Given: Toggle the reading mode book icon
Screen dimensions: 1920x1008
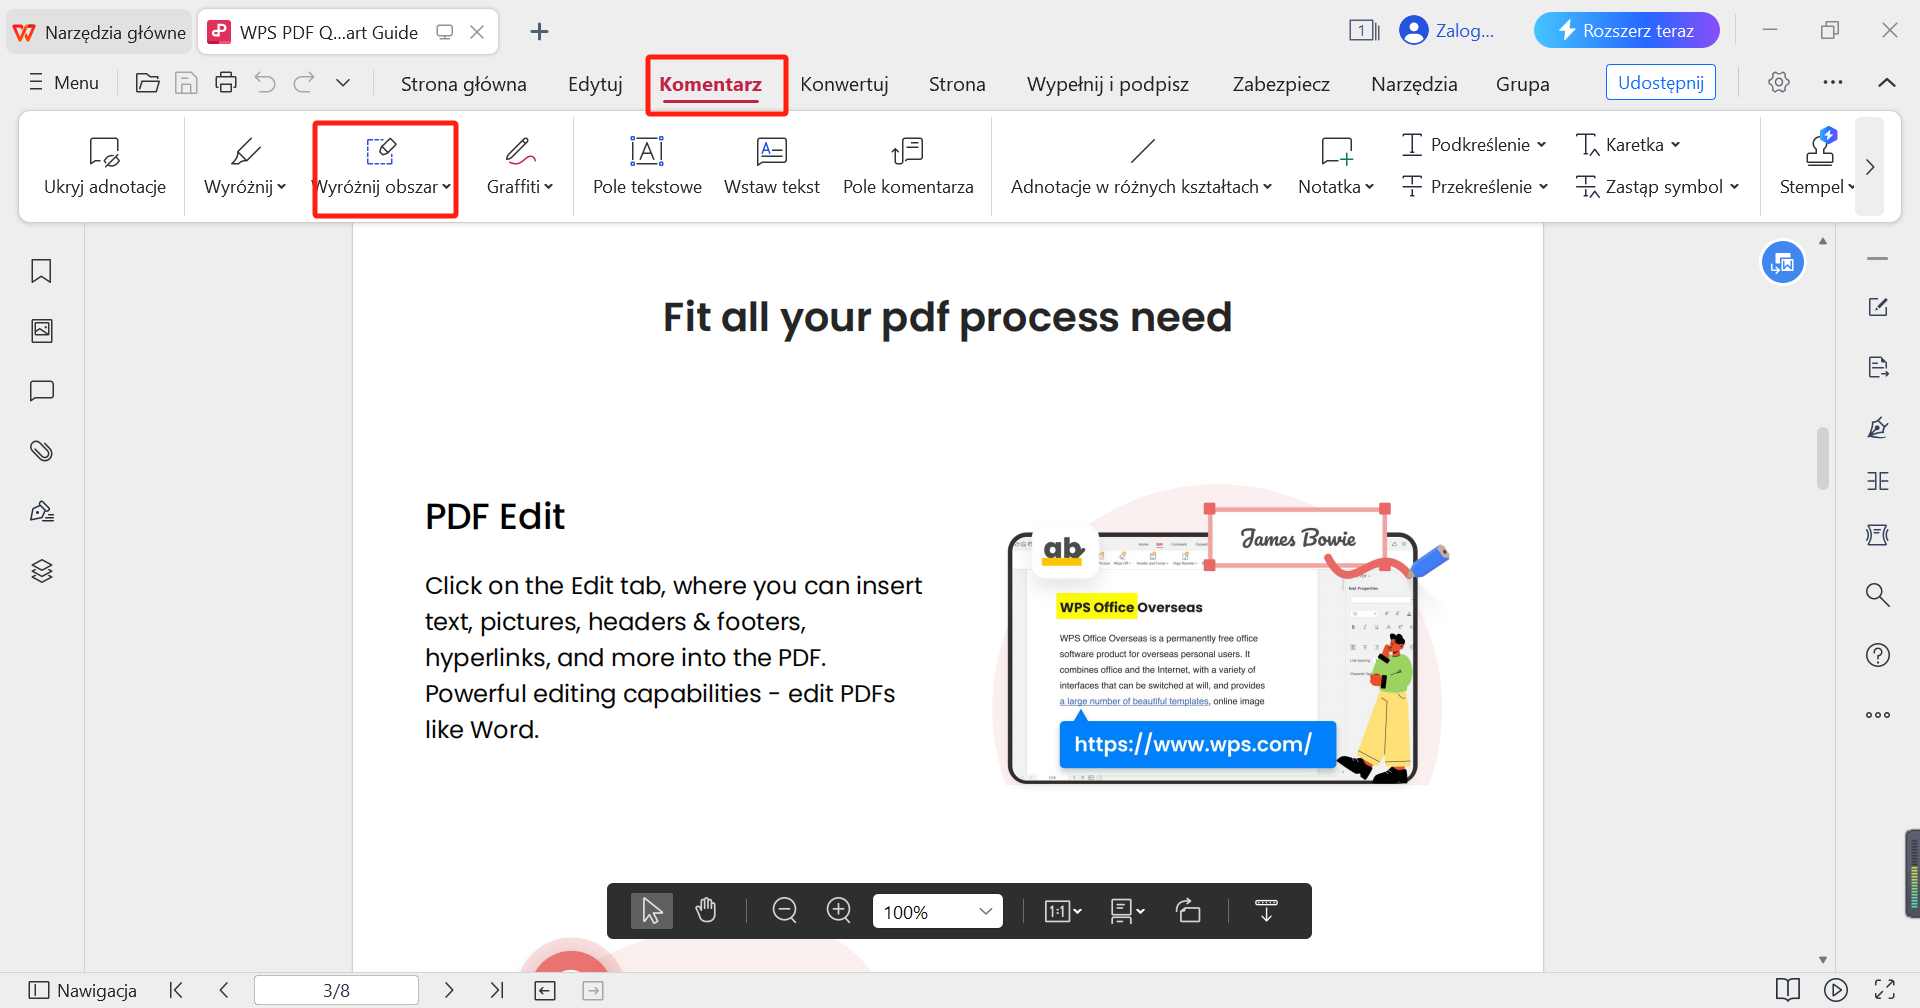Looking at the screenshot, I should coord(1788,990).
